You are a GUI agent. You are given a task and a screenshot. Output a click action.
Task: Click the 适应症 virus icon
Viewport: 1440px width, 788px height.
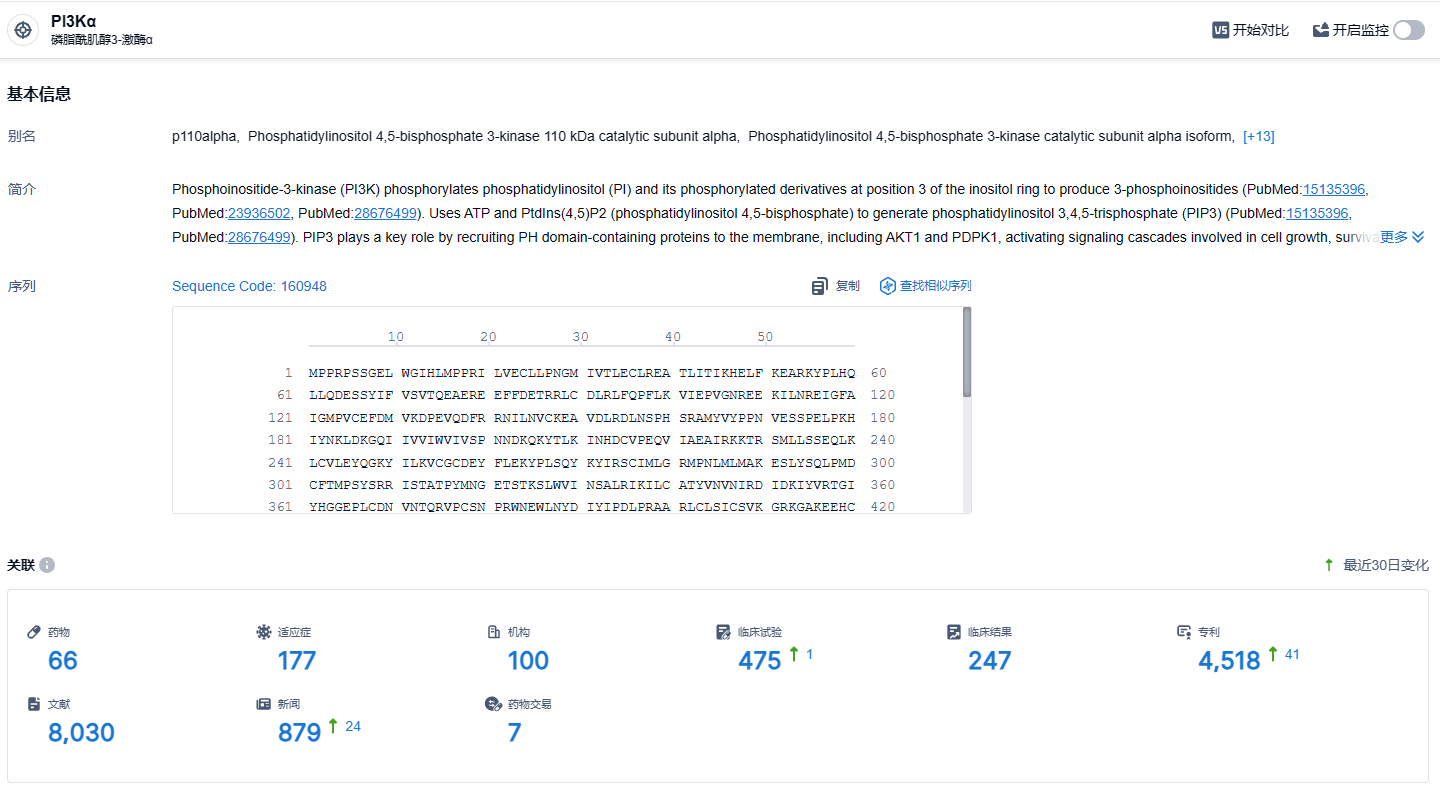(x=264, y=632)
